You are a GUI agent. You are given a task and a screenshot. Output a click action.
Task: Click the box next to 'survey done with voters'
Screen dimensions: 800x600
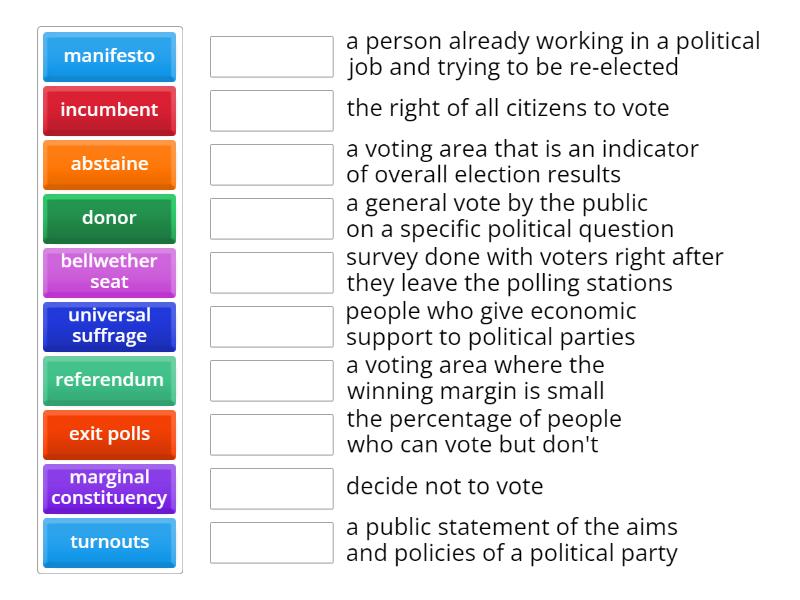(x=270, y=272)
